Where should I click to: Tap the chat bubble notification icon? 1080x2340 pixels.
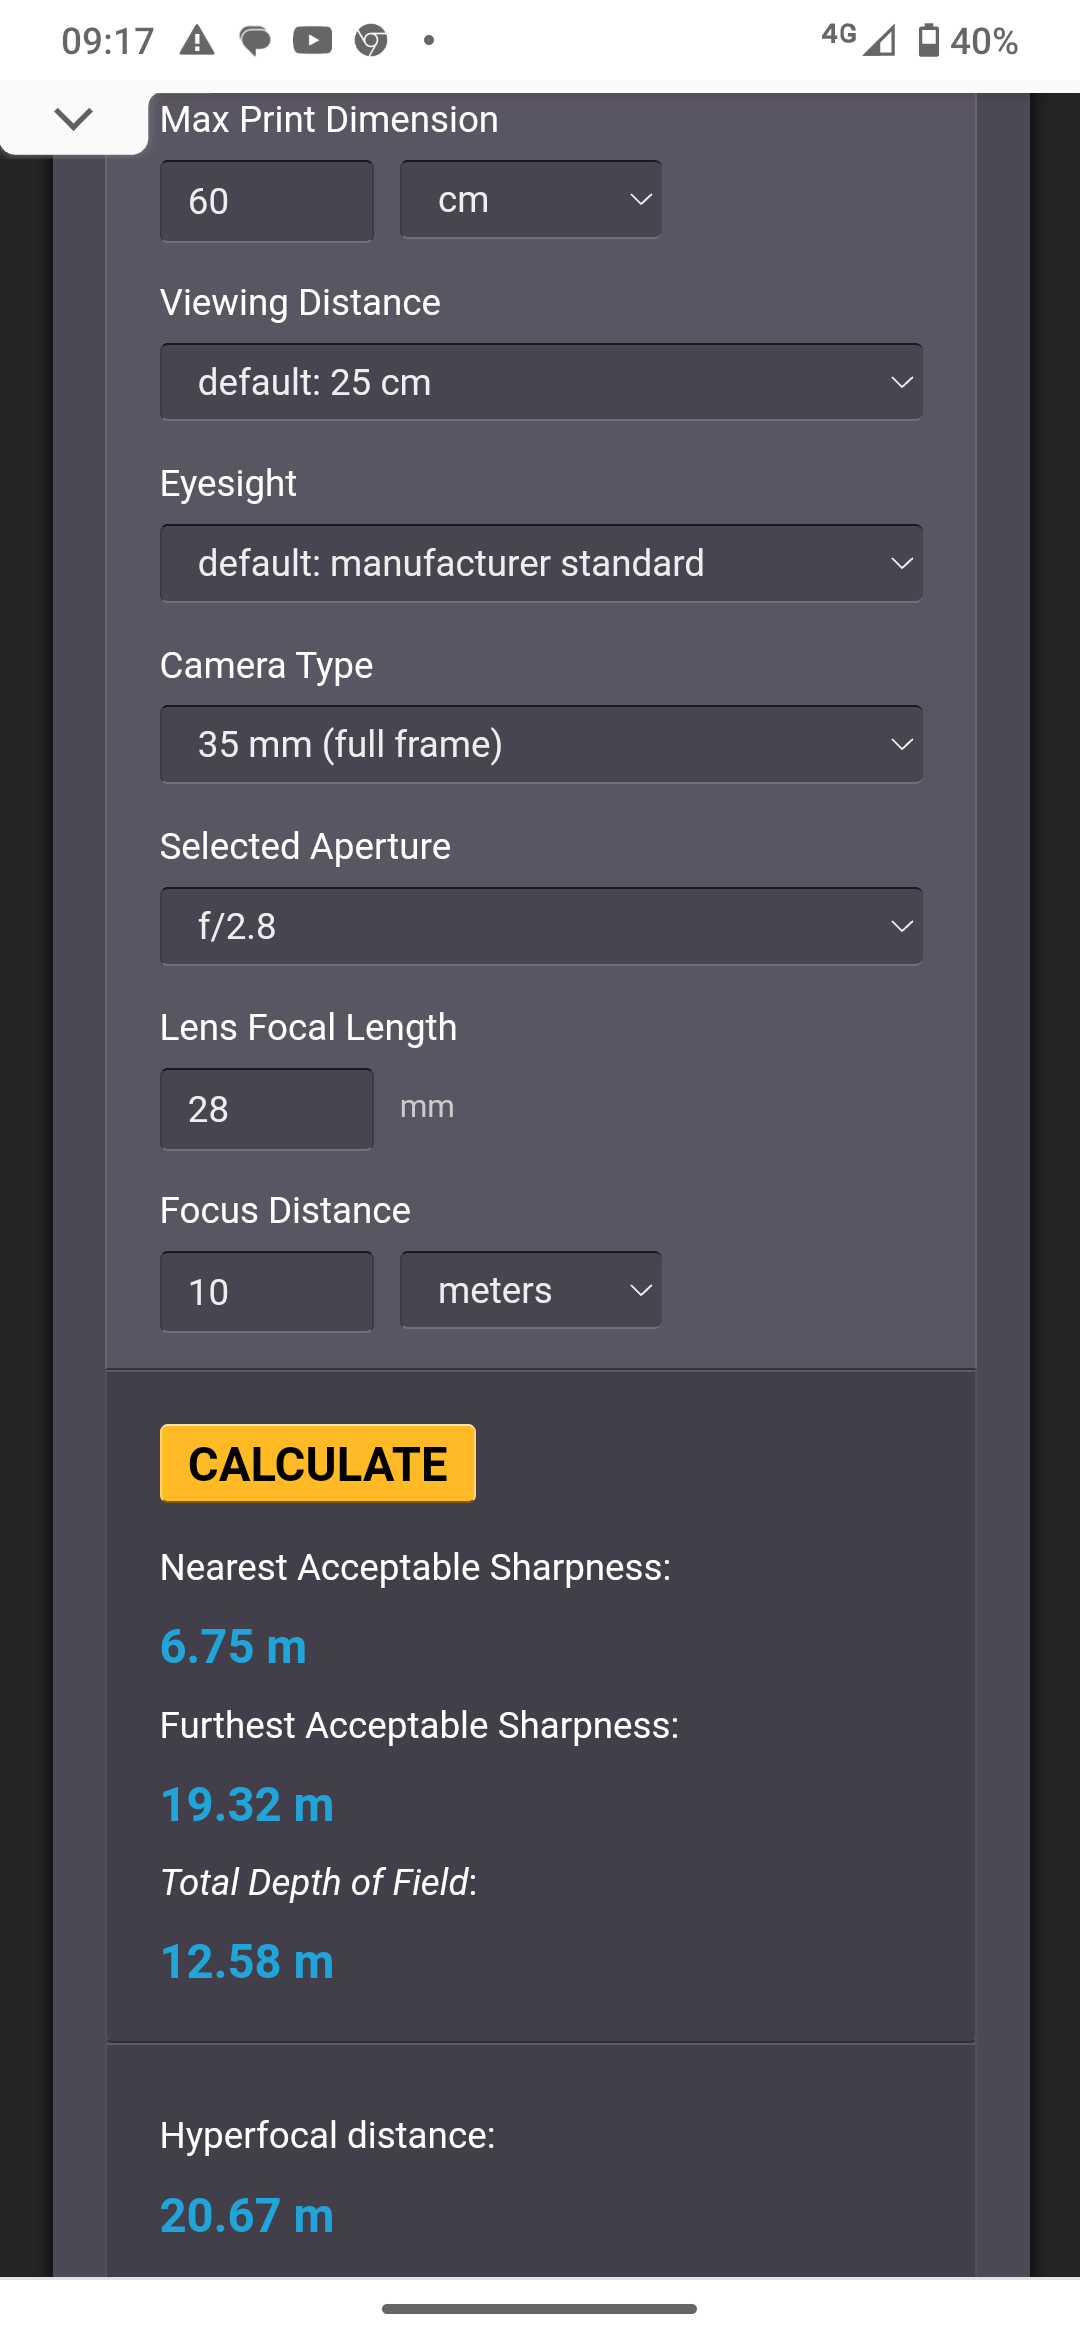pyautogui.click(x=255, y=41)
